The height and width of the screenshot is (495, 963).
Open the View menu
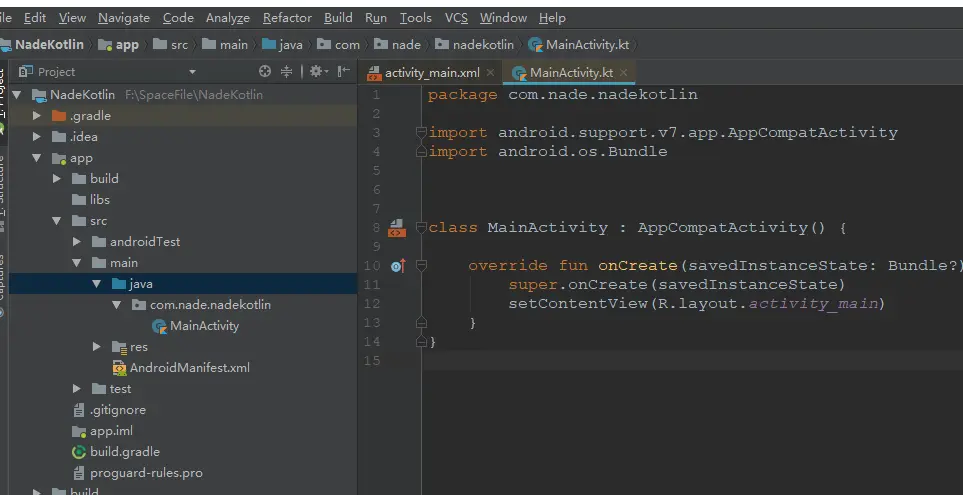72,18
